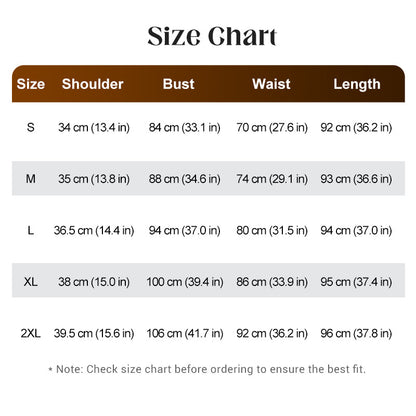
Task: Click the Waist column header
Action: pos(271,84)
